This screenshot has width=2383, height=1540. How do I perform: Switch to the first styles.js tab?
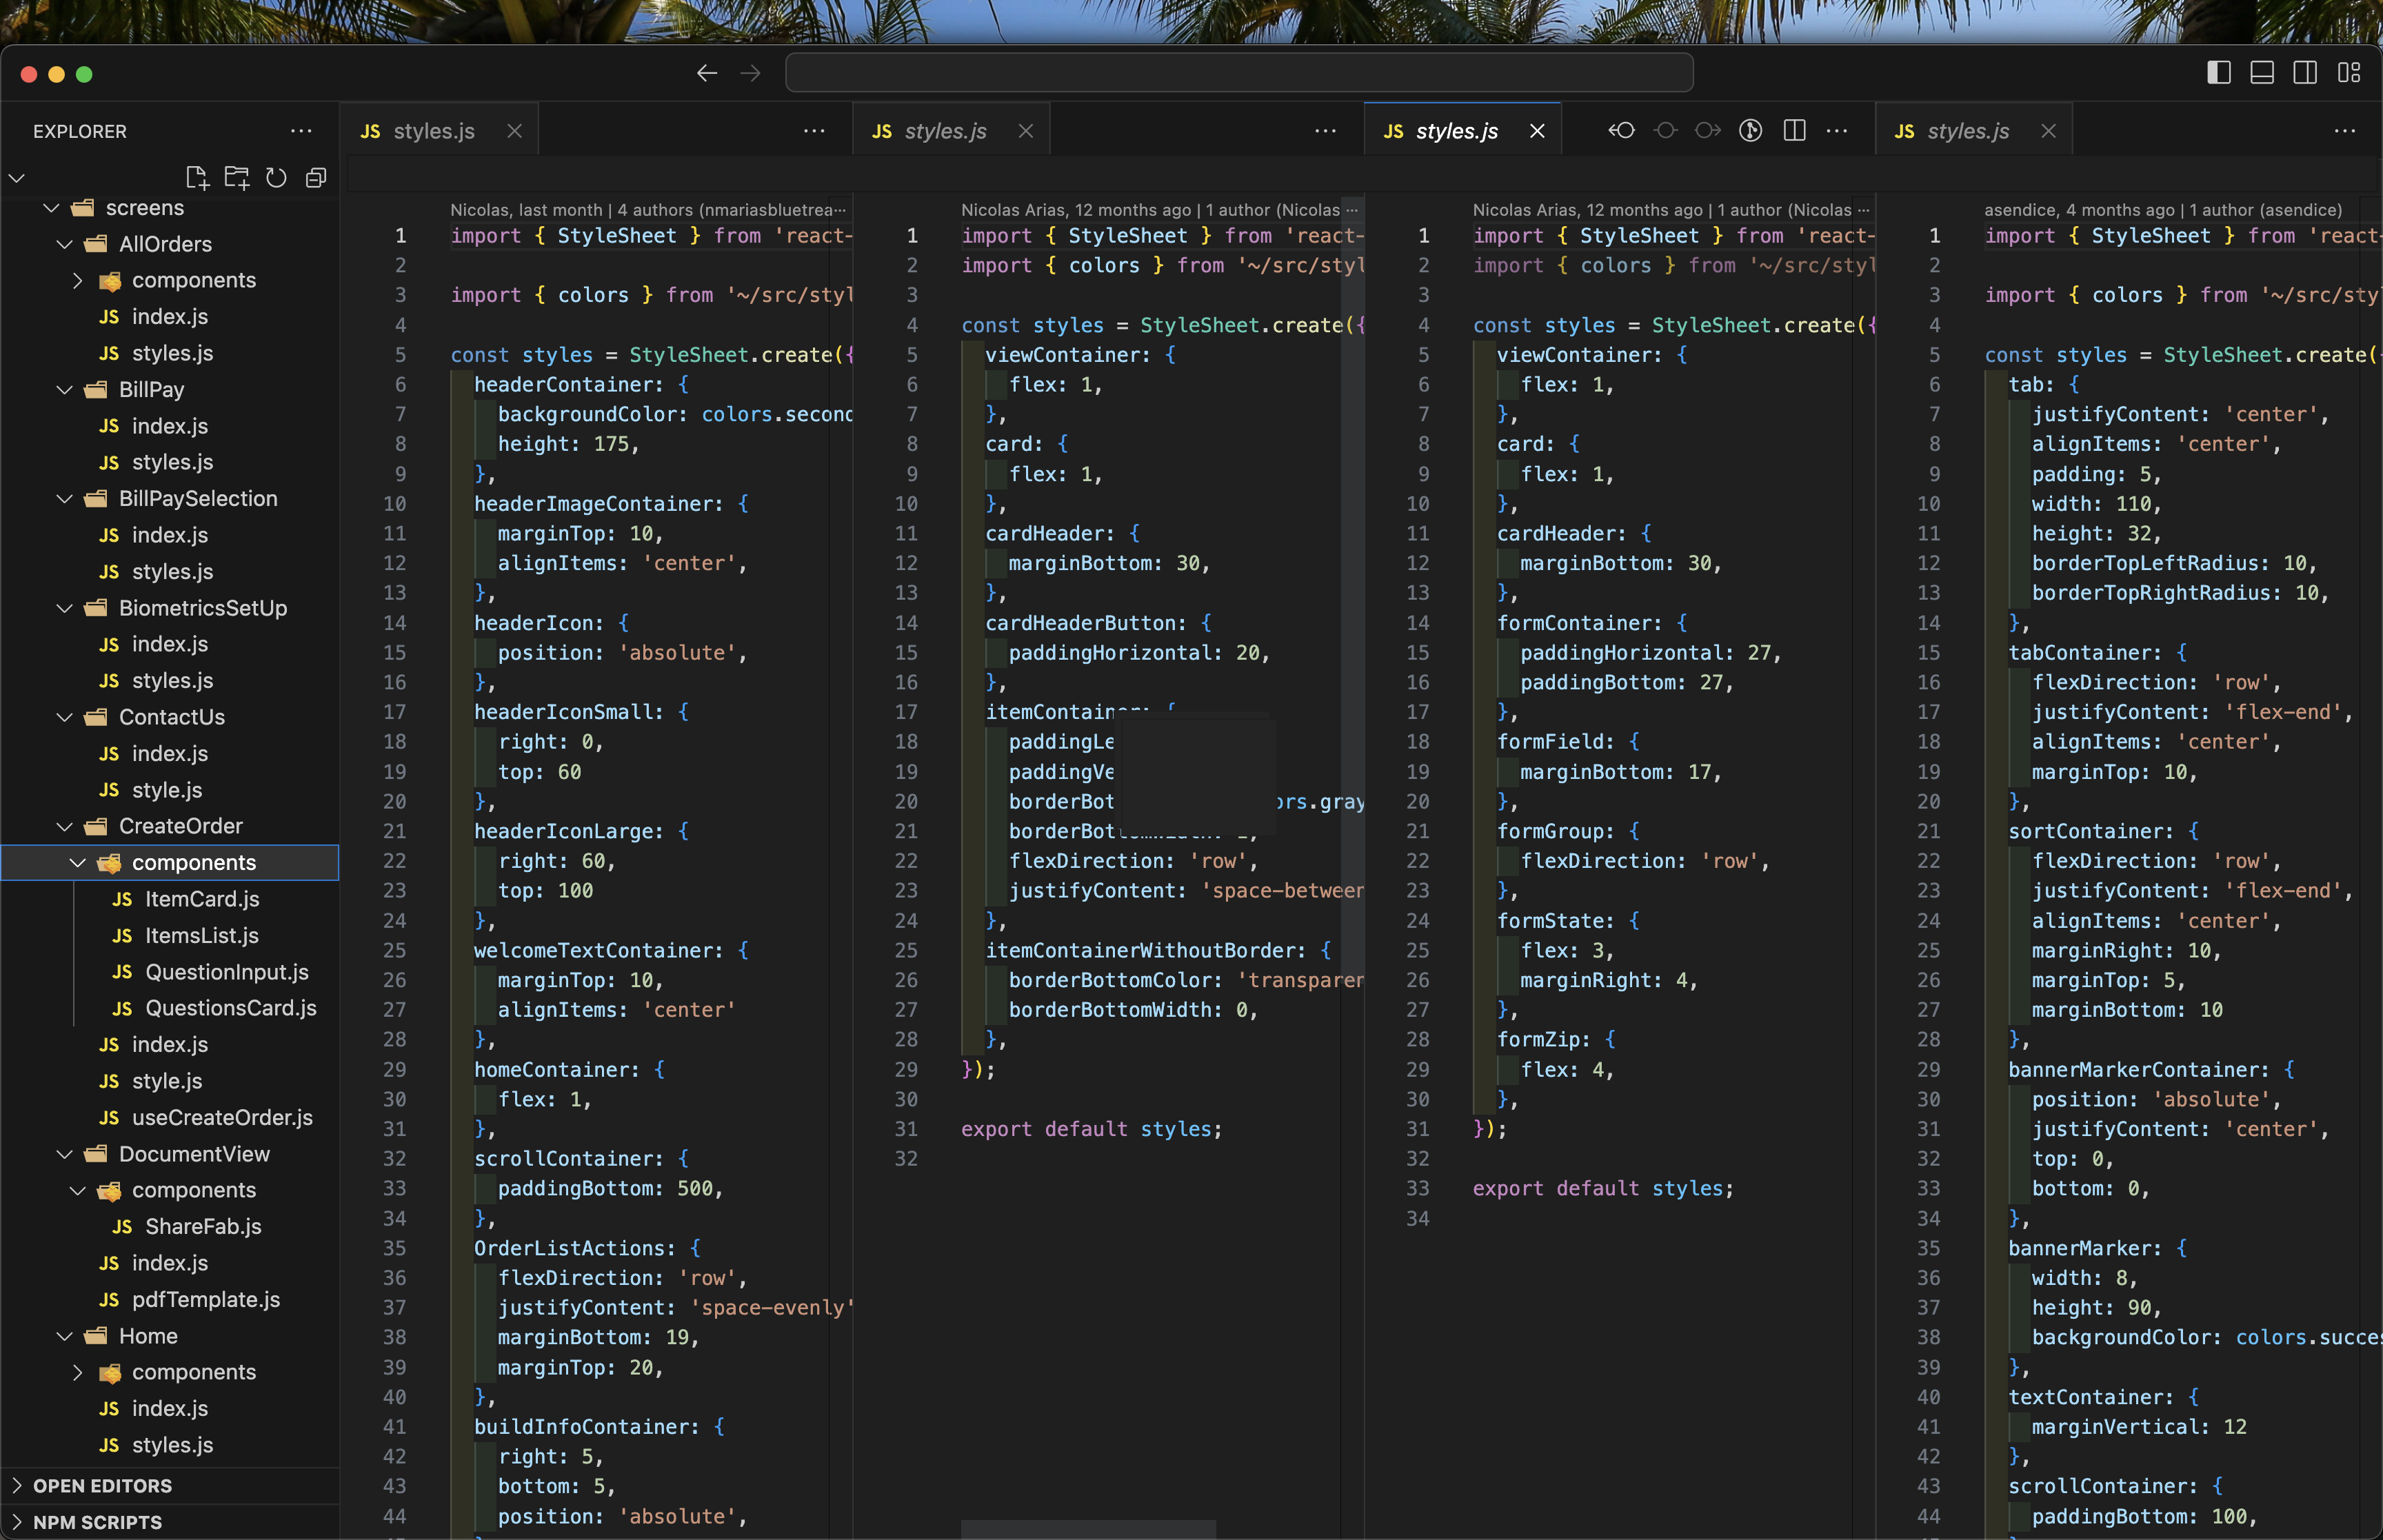[x=434, y=131]
